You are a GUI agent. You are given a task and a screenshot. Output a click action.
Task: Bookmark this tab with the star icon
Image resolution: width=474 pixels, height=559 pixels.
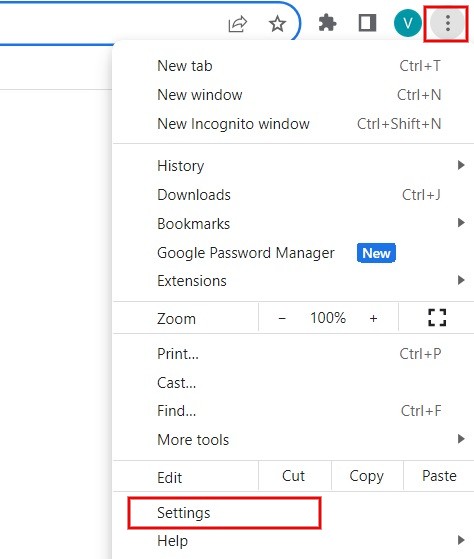[x=277, y=24]
